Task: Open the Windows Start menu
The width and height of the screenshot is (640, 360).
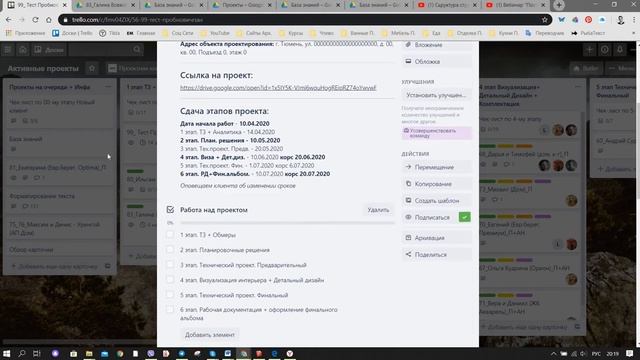Action: pyautogui.click(x=7, y=353)
